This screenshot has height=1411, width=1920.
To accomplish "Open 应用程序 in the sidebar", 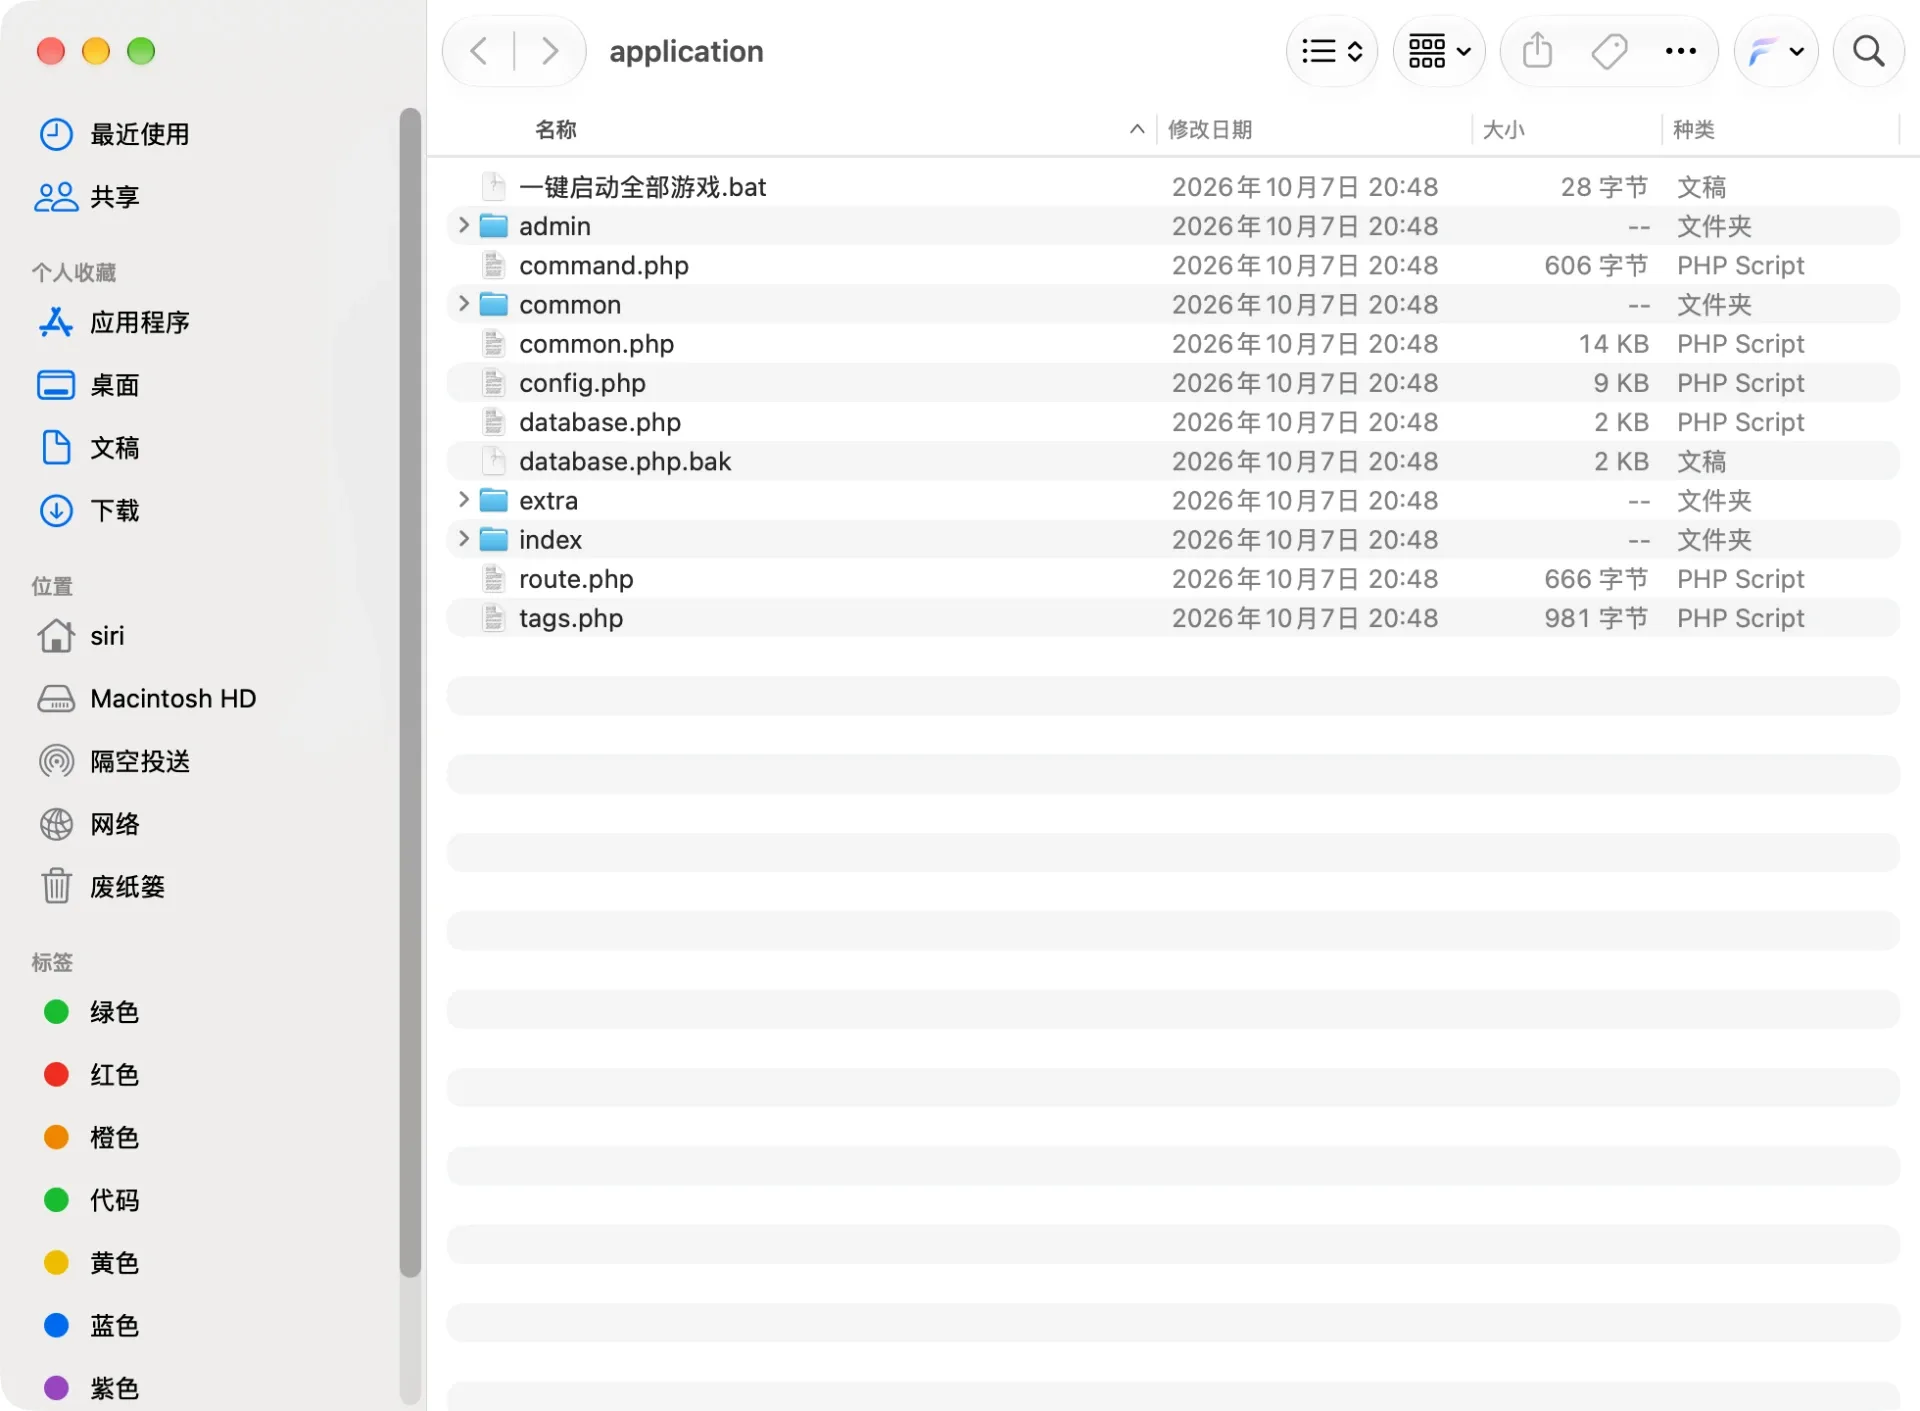I will (114, 322).
